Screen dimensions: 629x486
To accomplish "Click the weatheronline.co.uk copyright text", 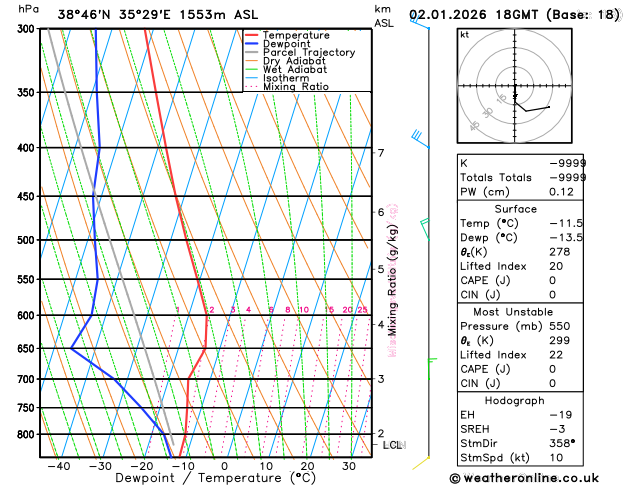I will (524, 478).
